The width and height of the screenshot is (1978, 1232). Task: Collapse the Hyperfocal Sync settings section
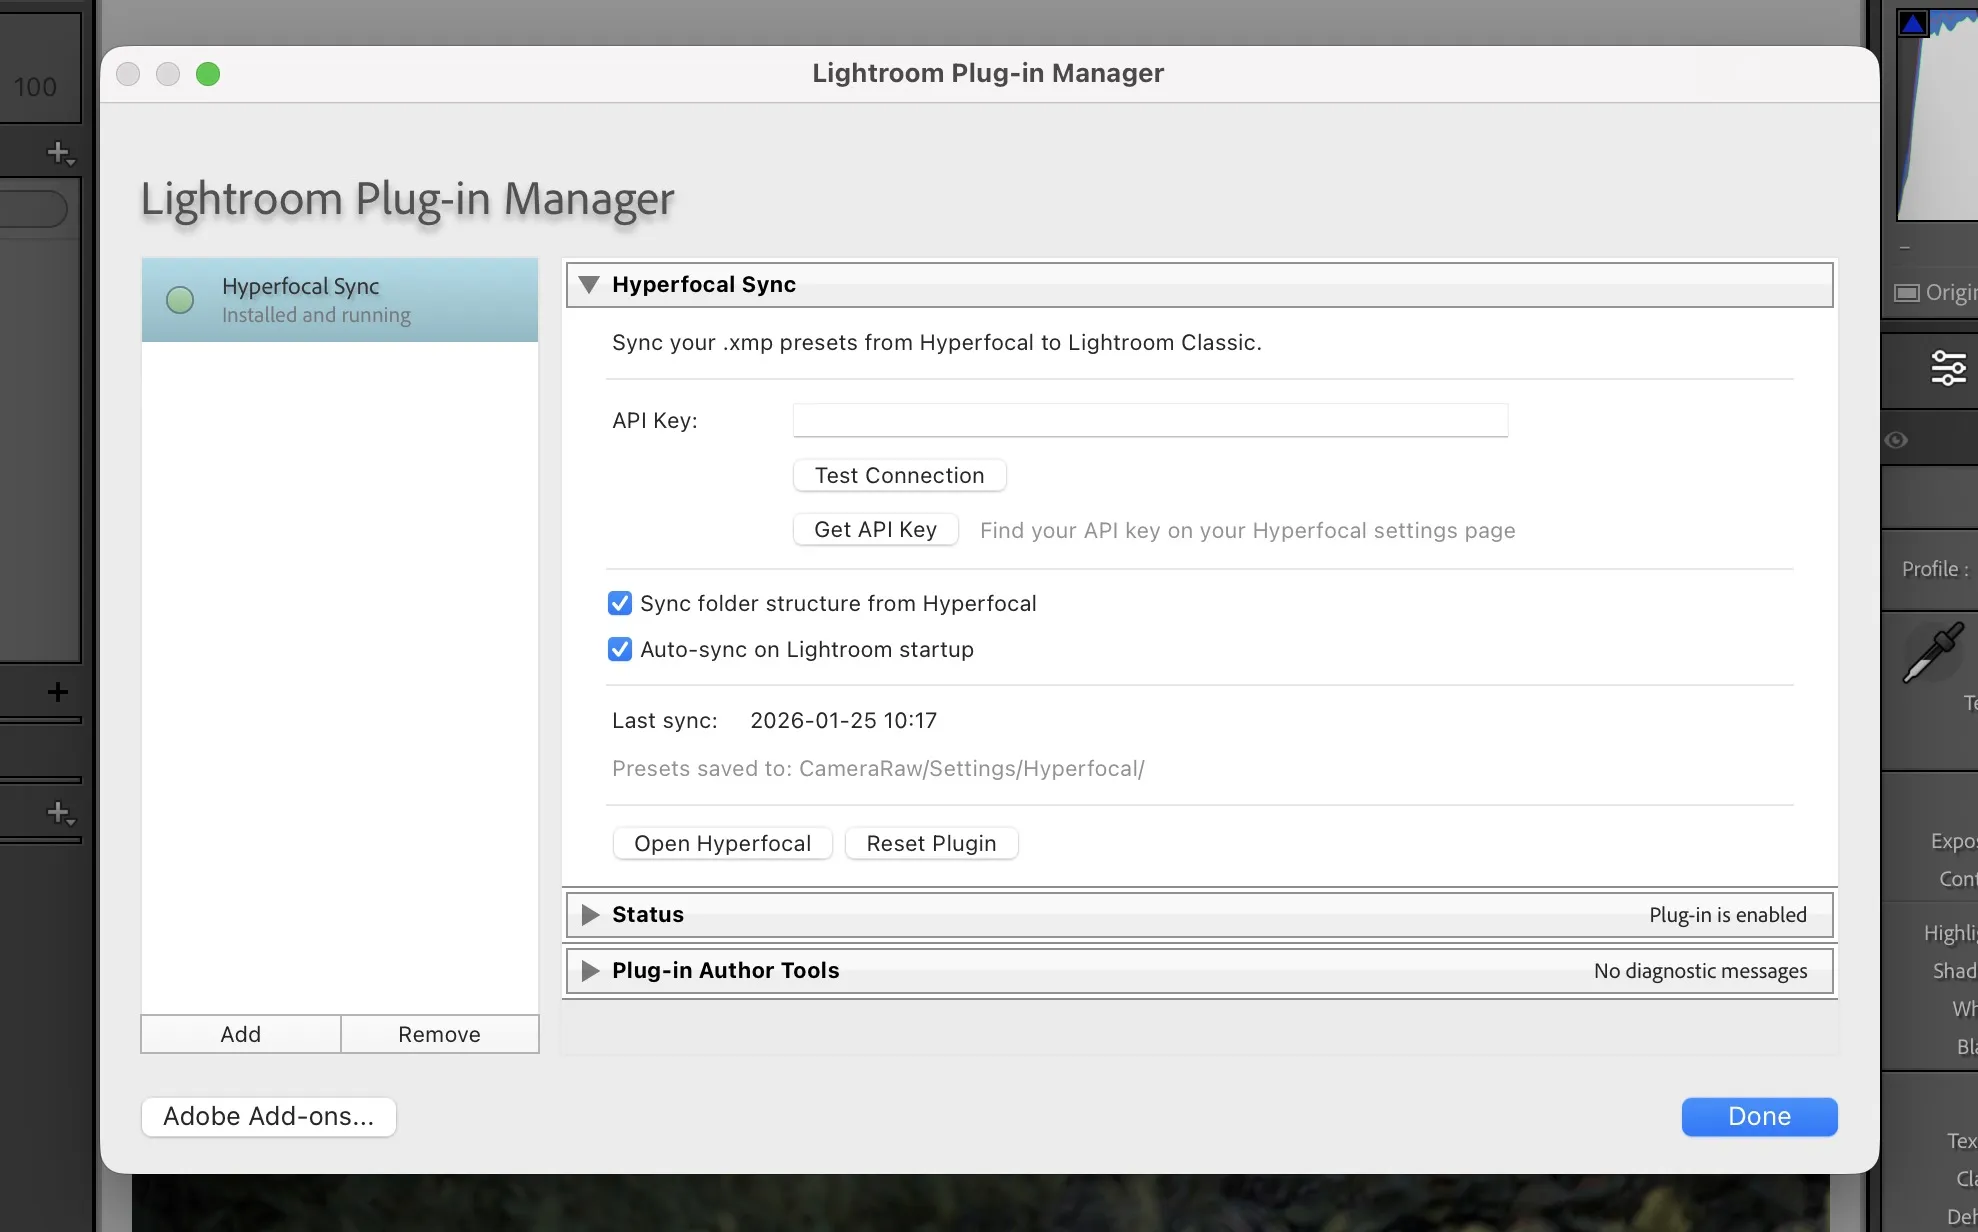click(588, 284)
